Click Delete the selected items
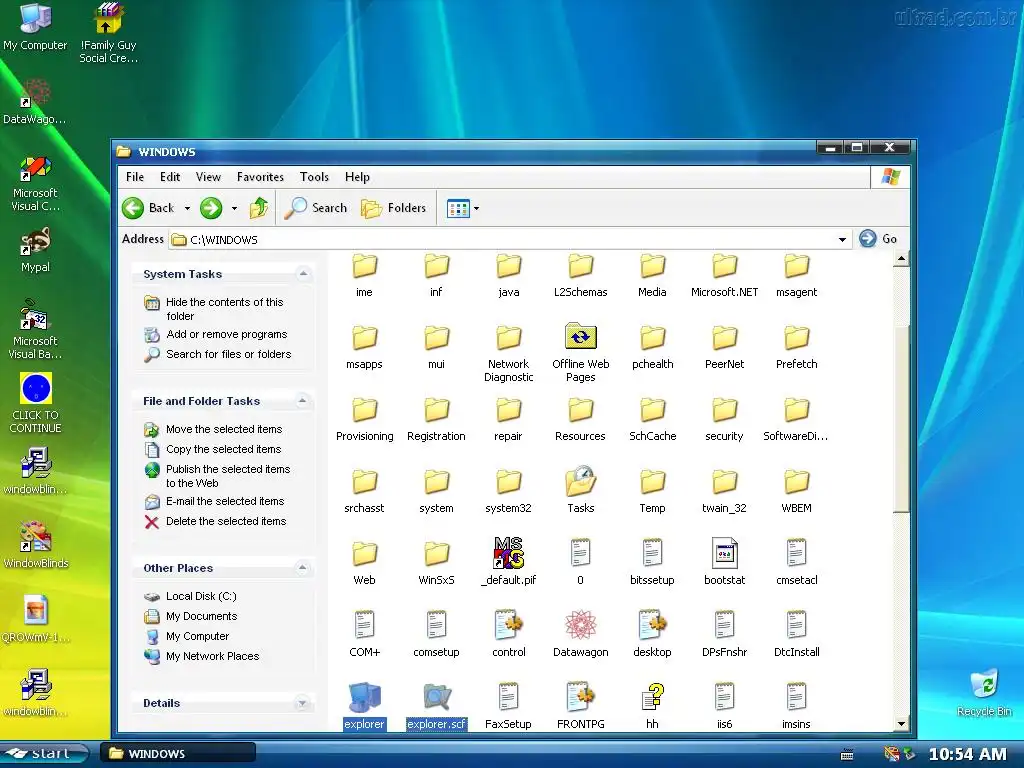This screenshot has height=768, width=1024. pyautogui.click(x=226, y=521)
